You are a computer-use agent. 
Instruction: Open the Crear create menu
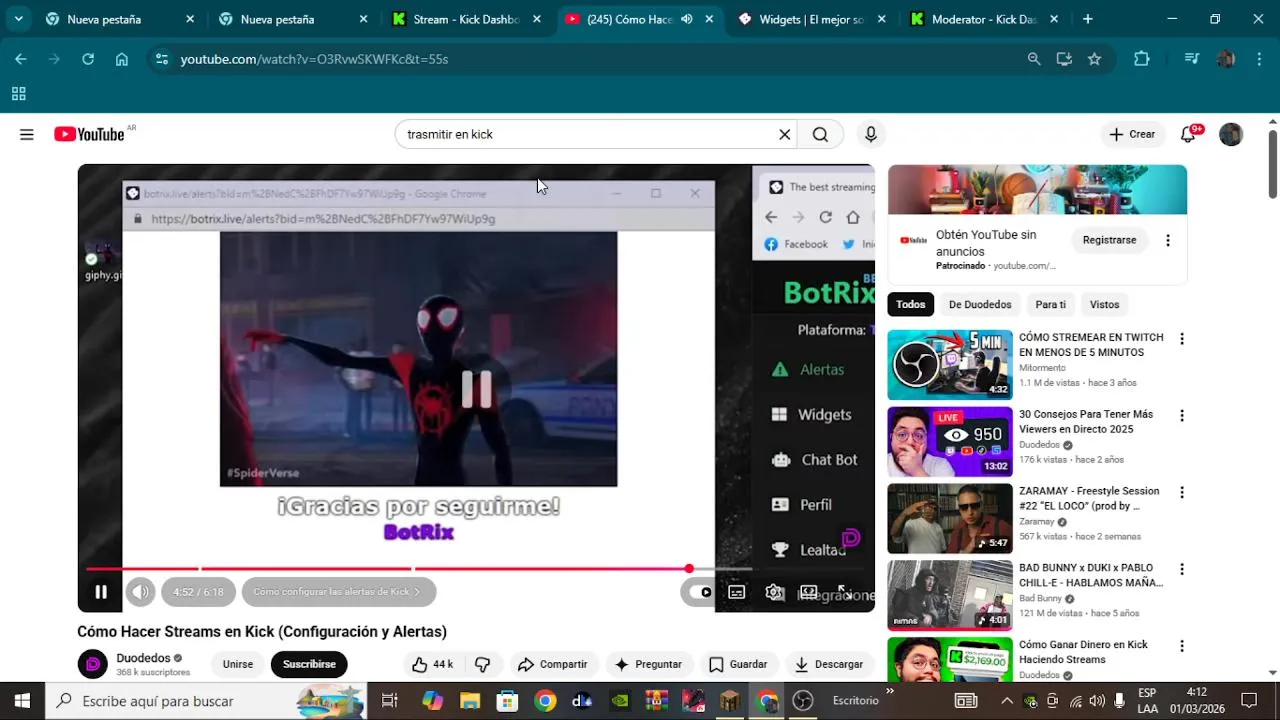1133,135
